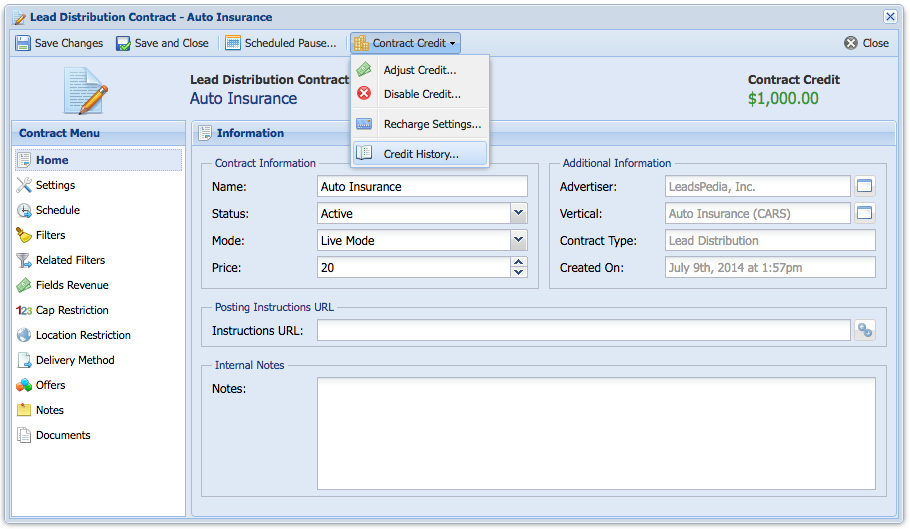910x529 pixels.
Task: Click the Contract Credit coins icon
Action: point(361,43)
